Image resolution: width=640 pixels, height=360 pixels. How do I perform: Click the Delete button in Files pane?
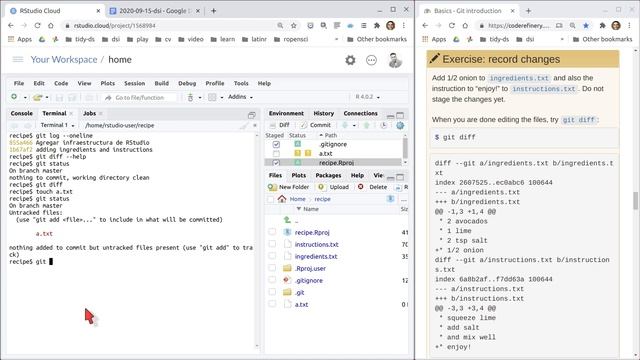[372, 187]
